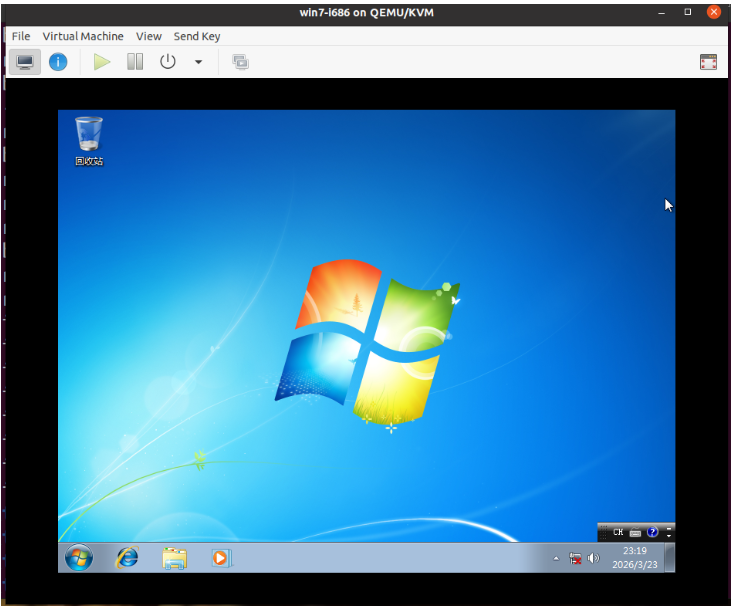Open the volume speaker tray icon
This screenshot has height=606, width=736.
593,558
